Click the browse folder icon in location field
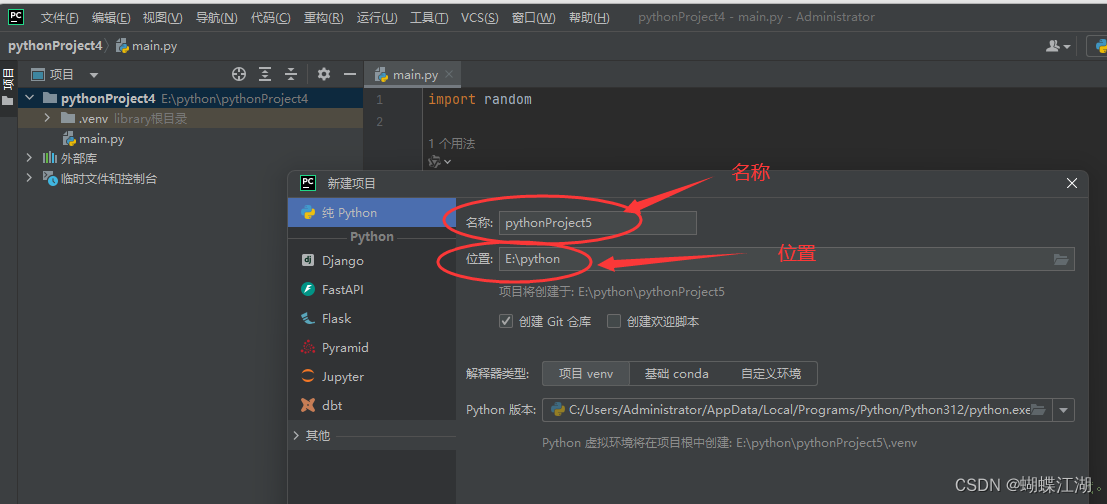The width and height of the screenshot is (1107, 504). [1061, 259]
